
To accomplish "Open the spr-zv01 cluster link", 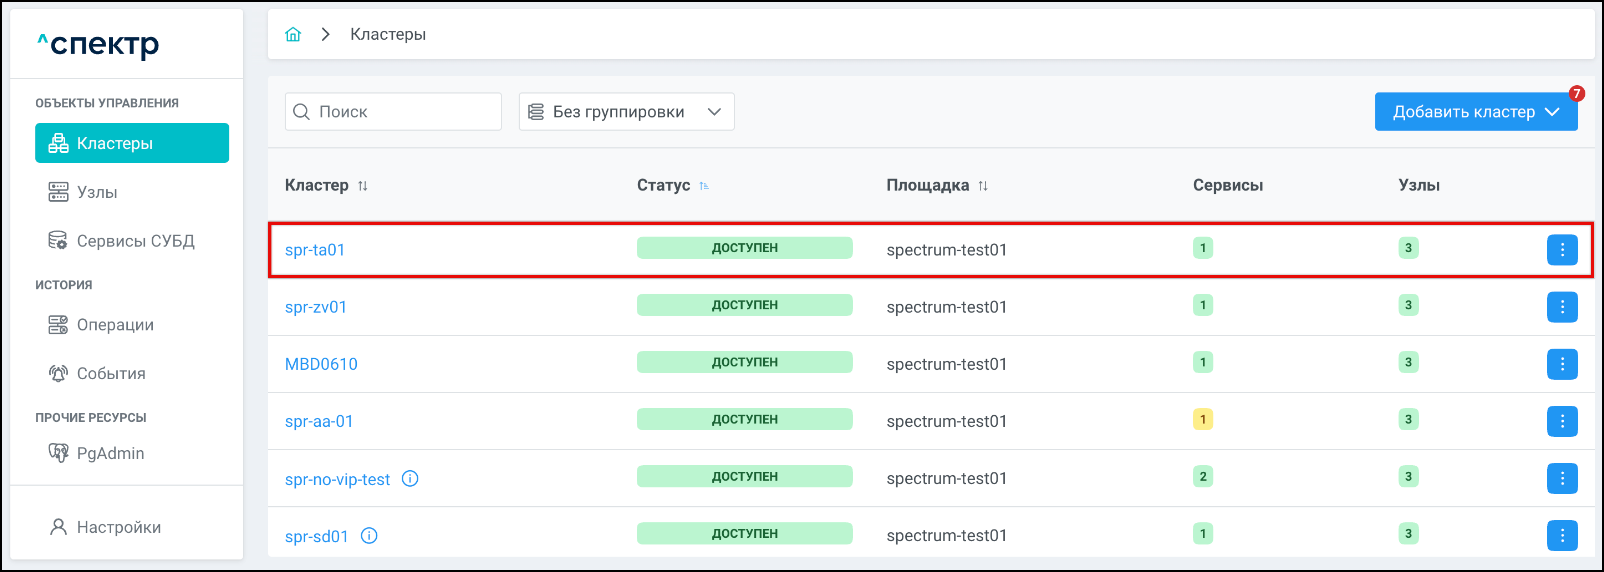I will pos(316,307).
